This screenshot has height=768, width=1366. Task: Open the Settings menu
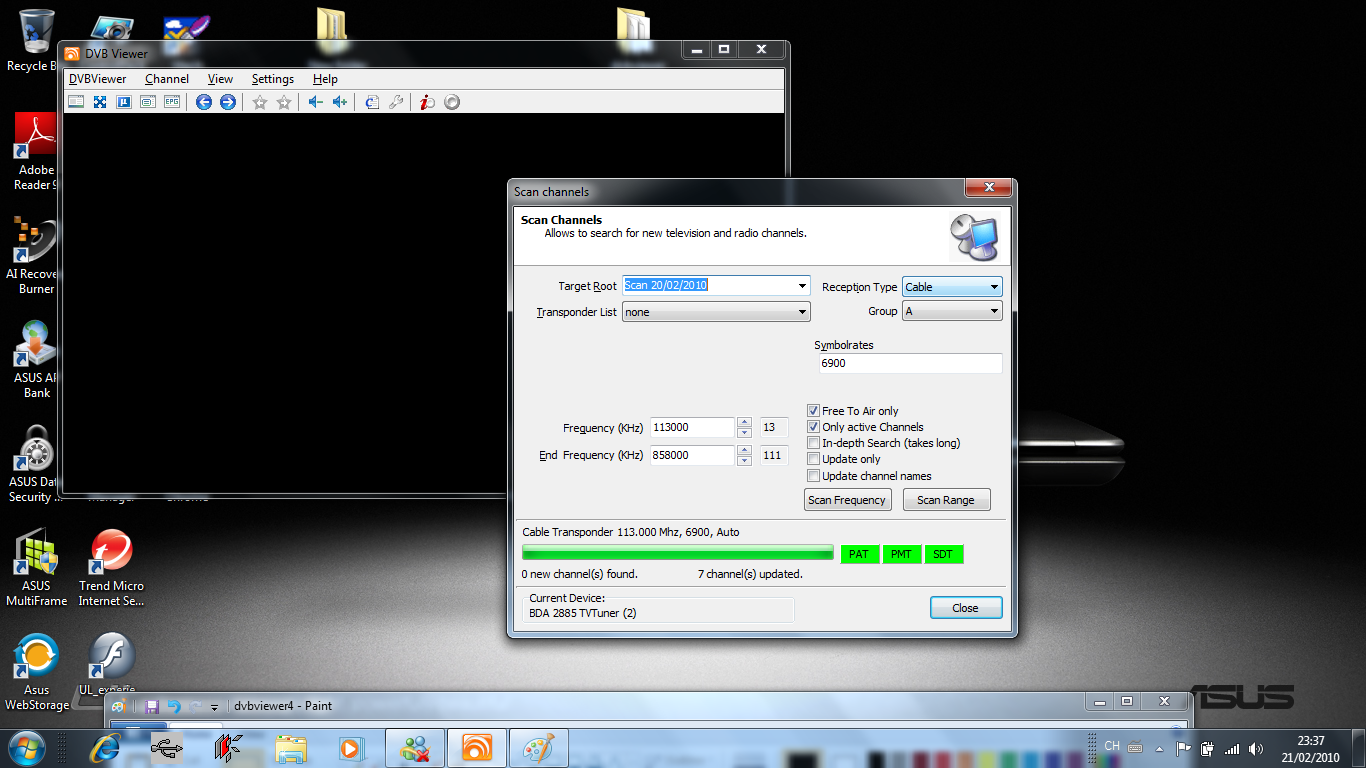click(x=273, y=79)
